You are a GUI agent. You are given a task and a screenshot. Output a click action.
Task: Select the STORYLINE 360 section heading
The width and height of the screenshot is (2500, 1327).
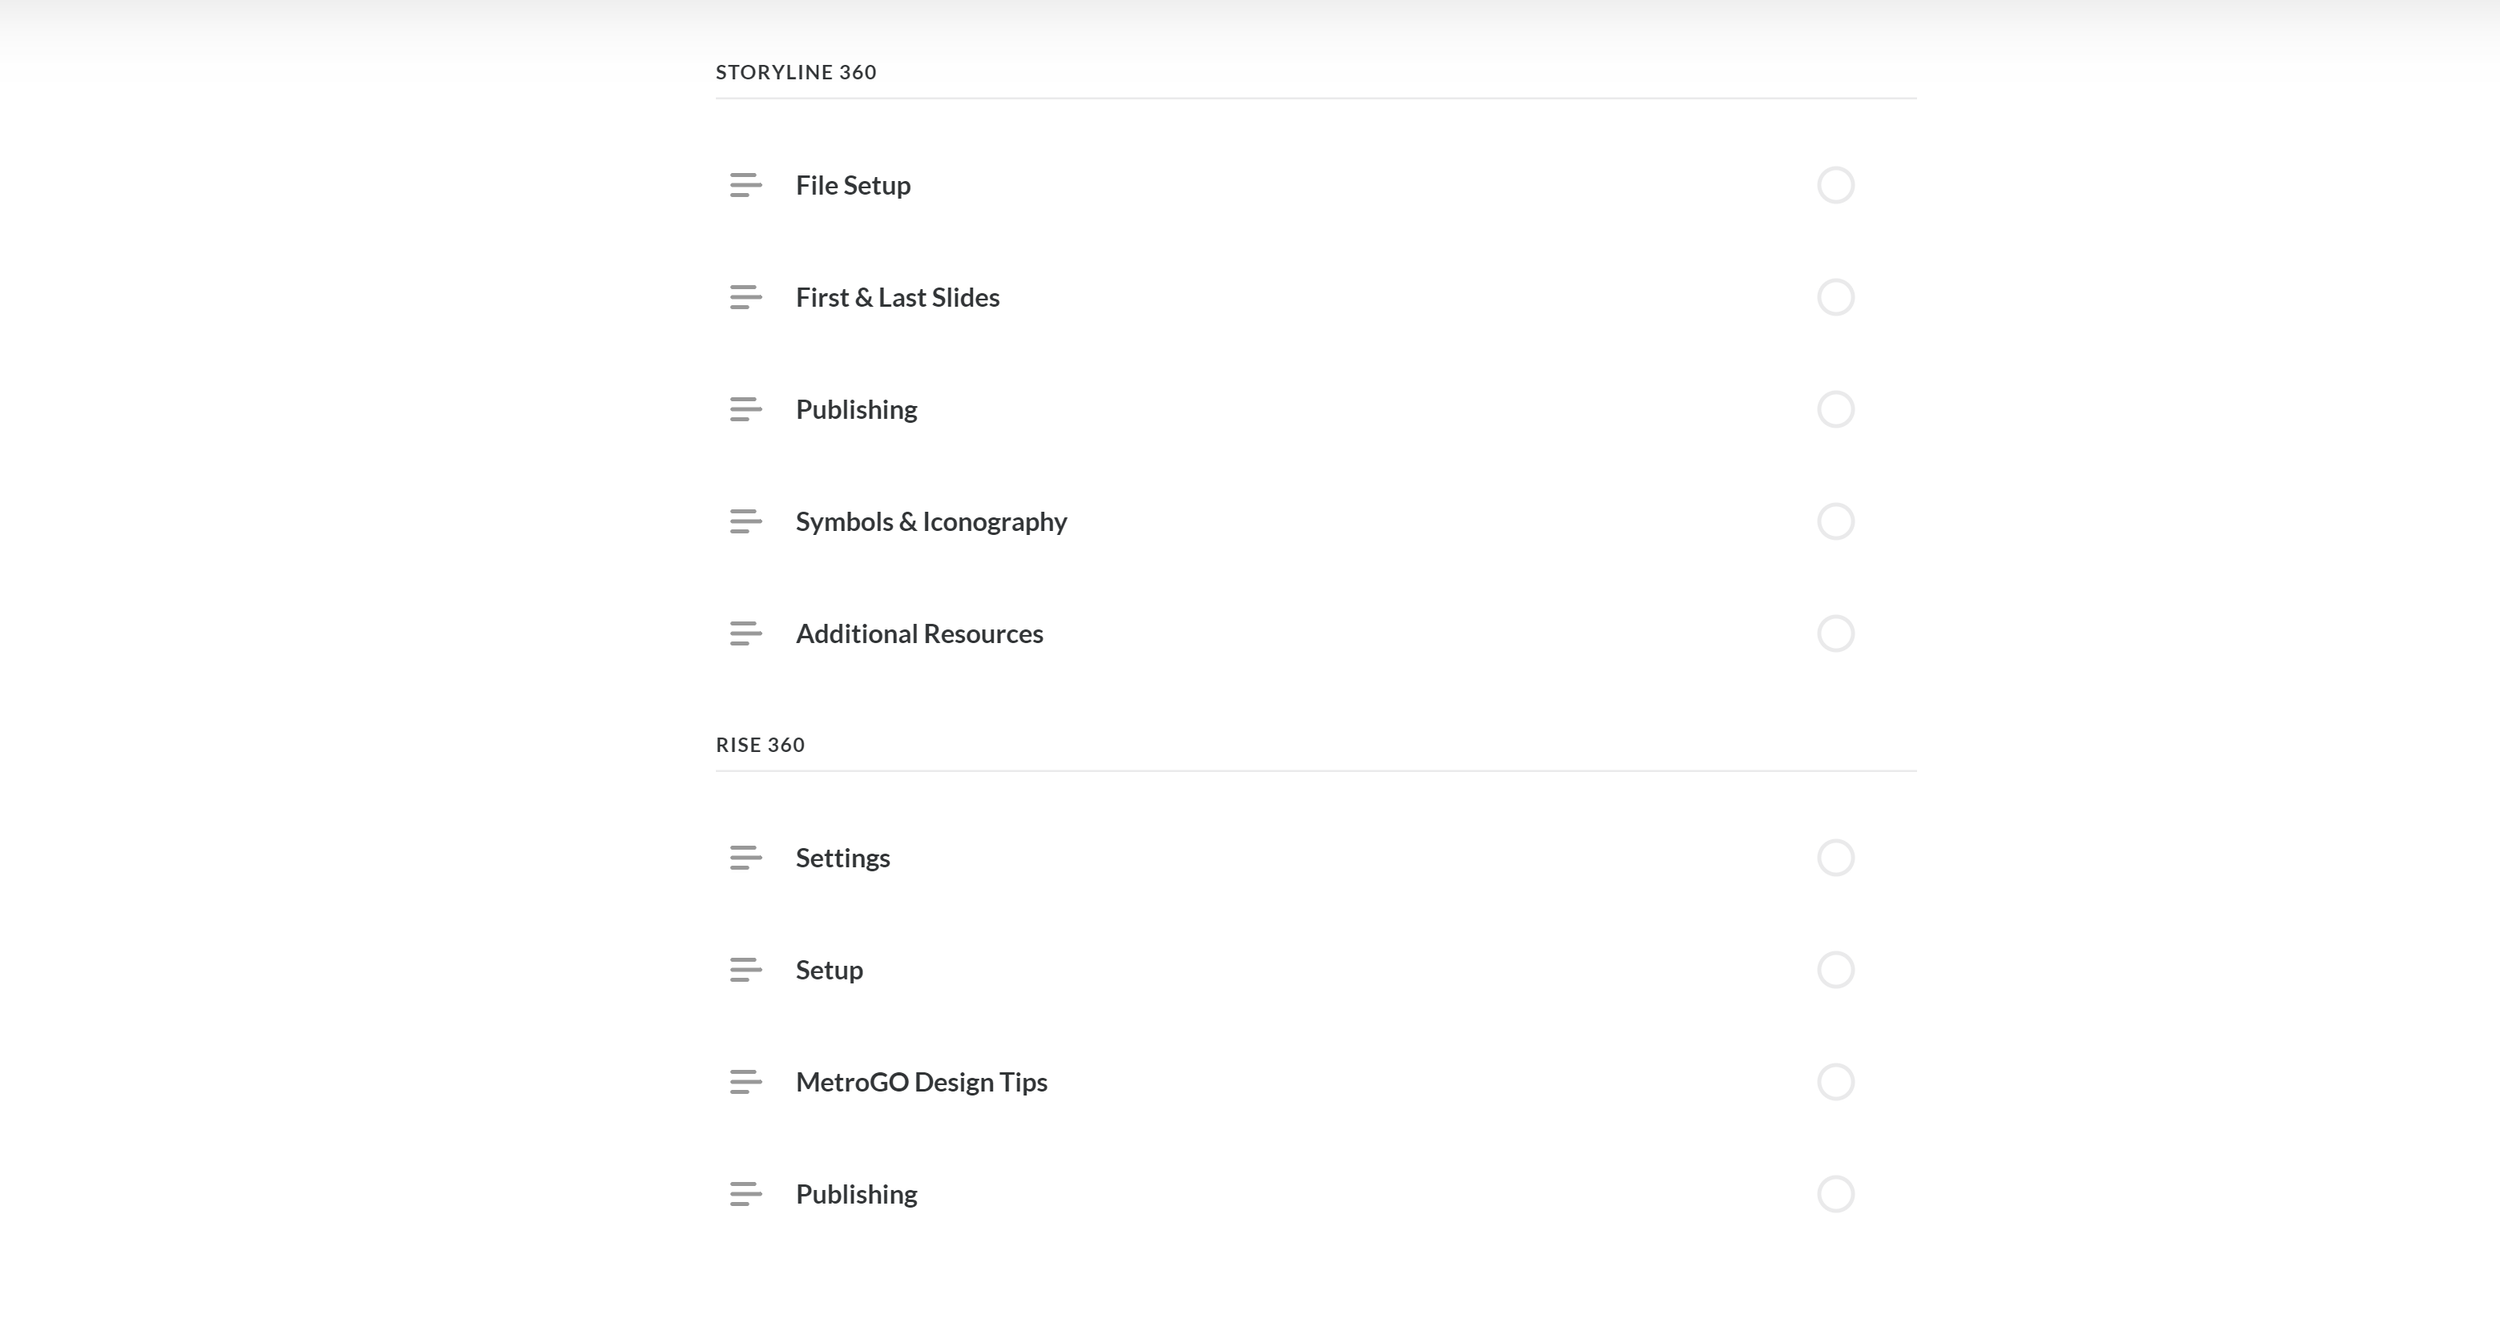tap(796, 72)
